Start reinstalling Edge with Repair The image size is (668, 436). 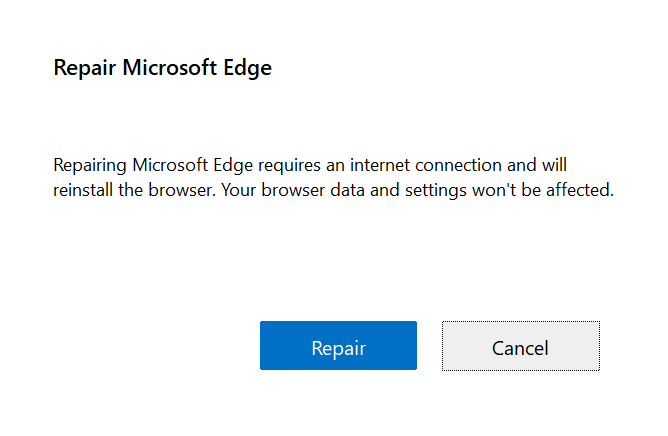(338, 346)
